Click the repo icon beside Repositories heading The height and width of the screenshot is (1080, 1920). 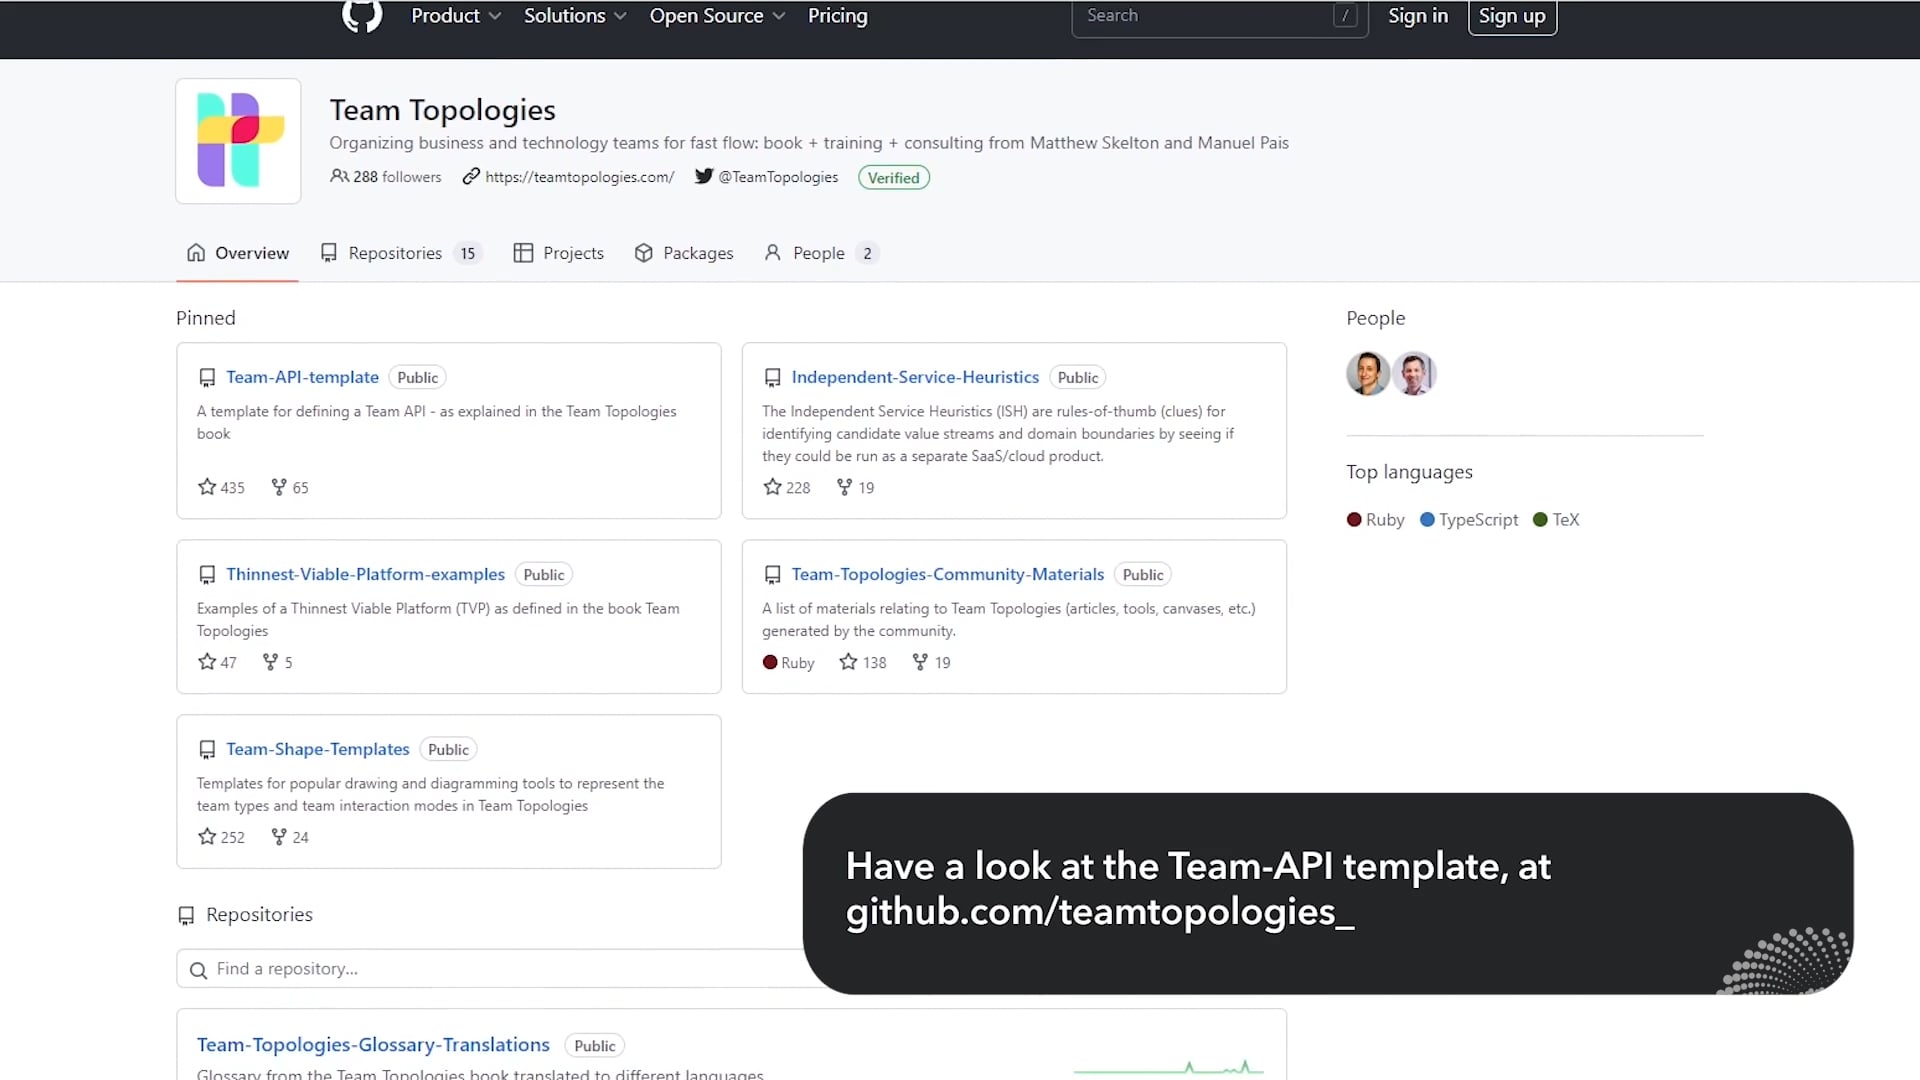186,915
